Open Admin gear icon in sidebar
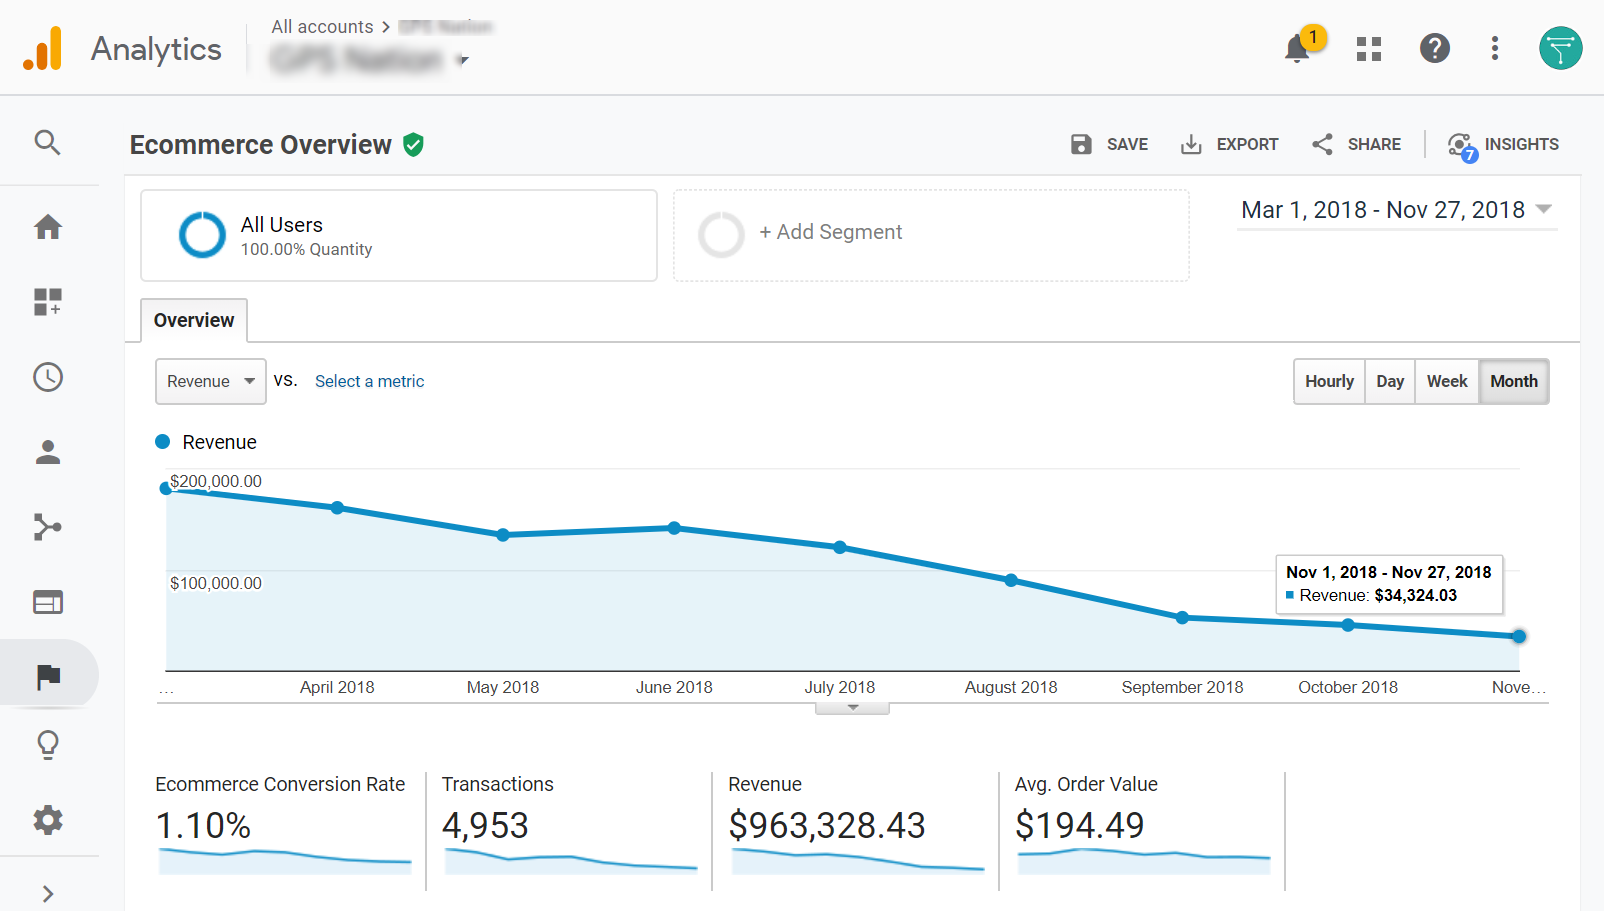 pos(48,820)
